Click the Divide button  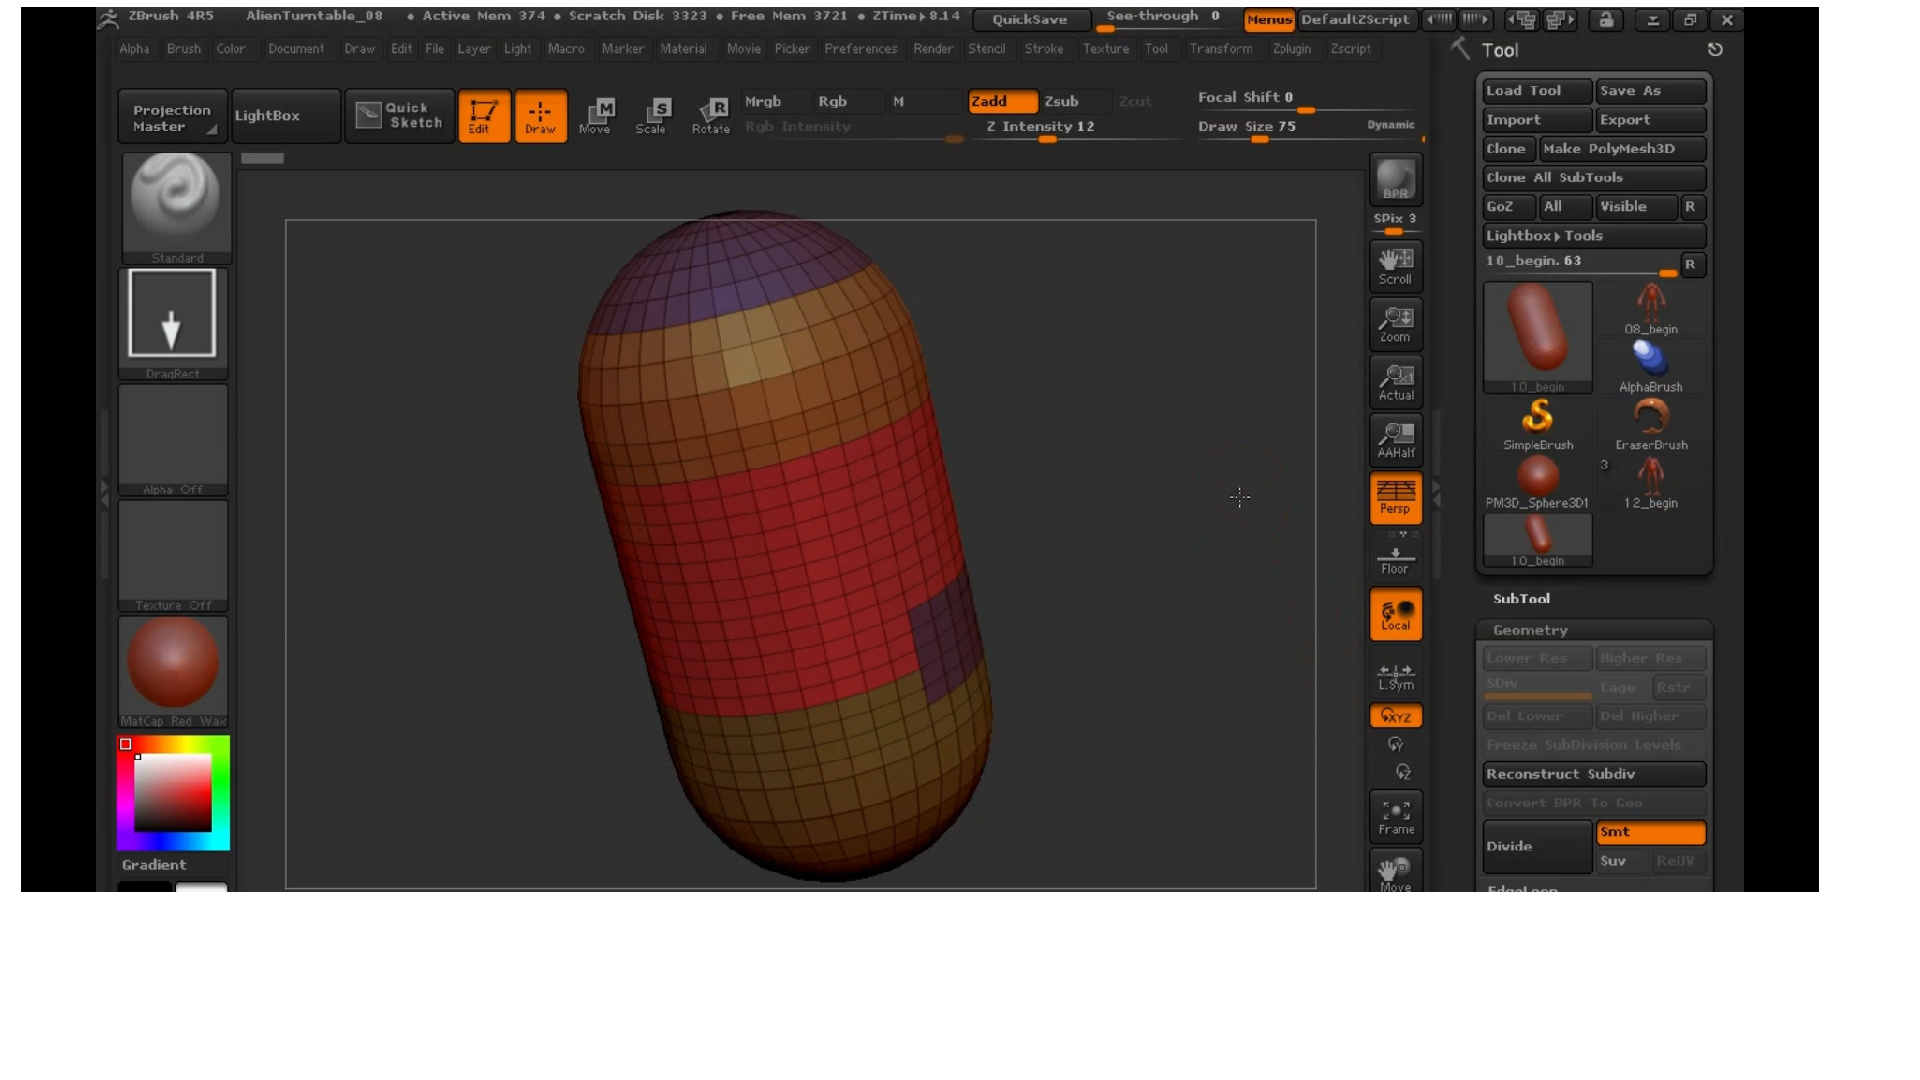coord(1537,846)
